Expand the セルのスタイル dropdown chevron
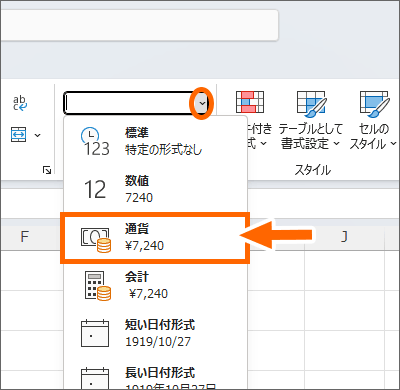The width and height of the screenshot is (400, 390). coord(393,144)
